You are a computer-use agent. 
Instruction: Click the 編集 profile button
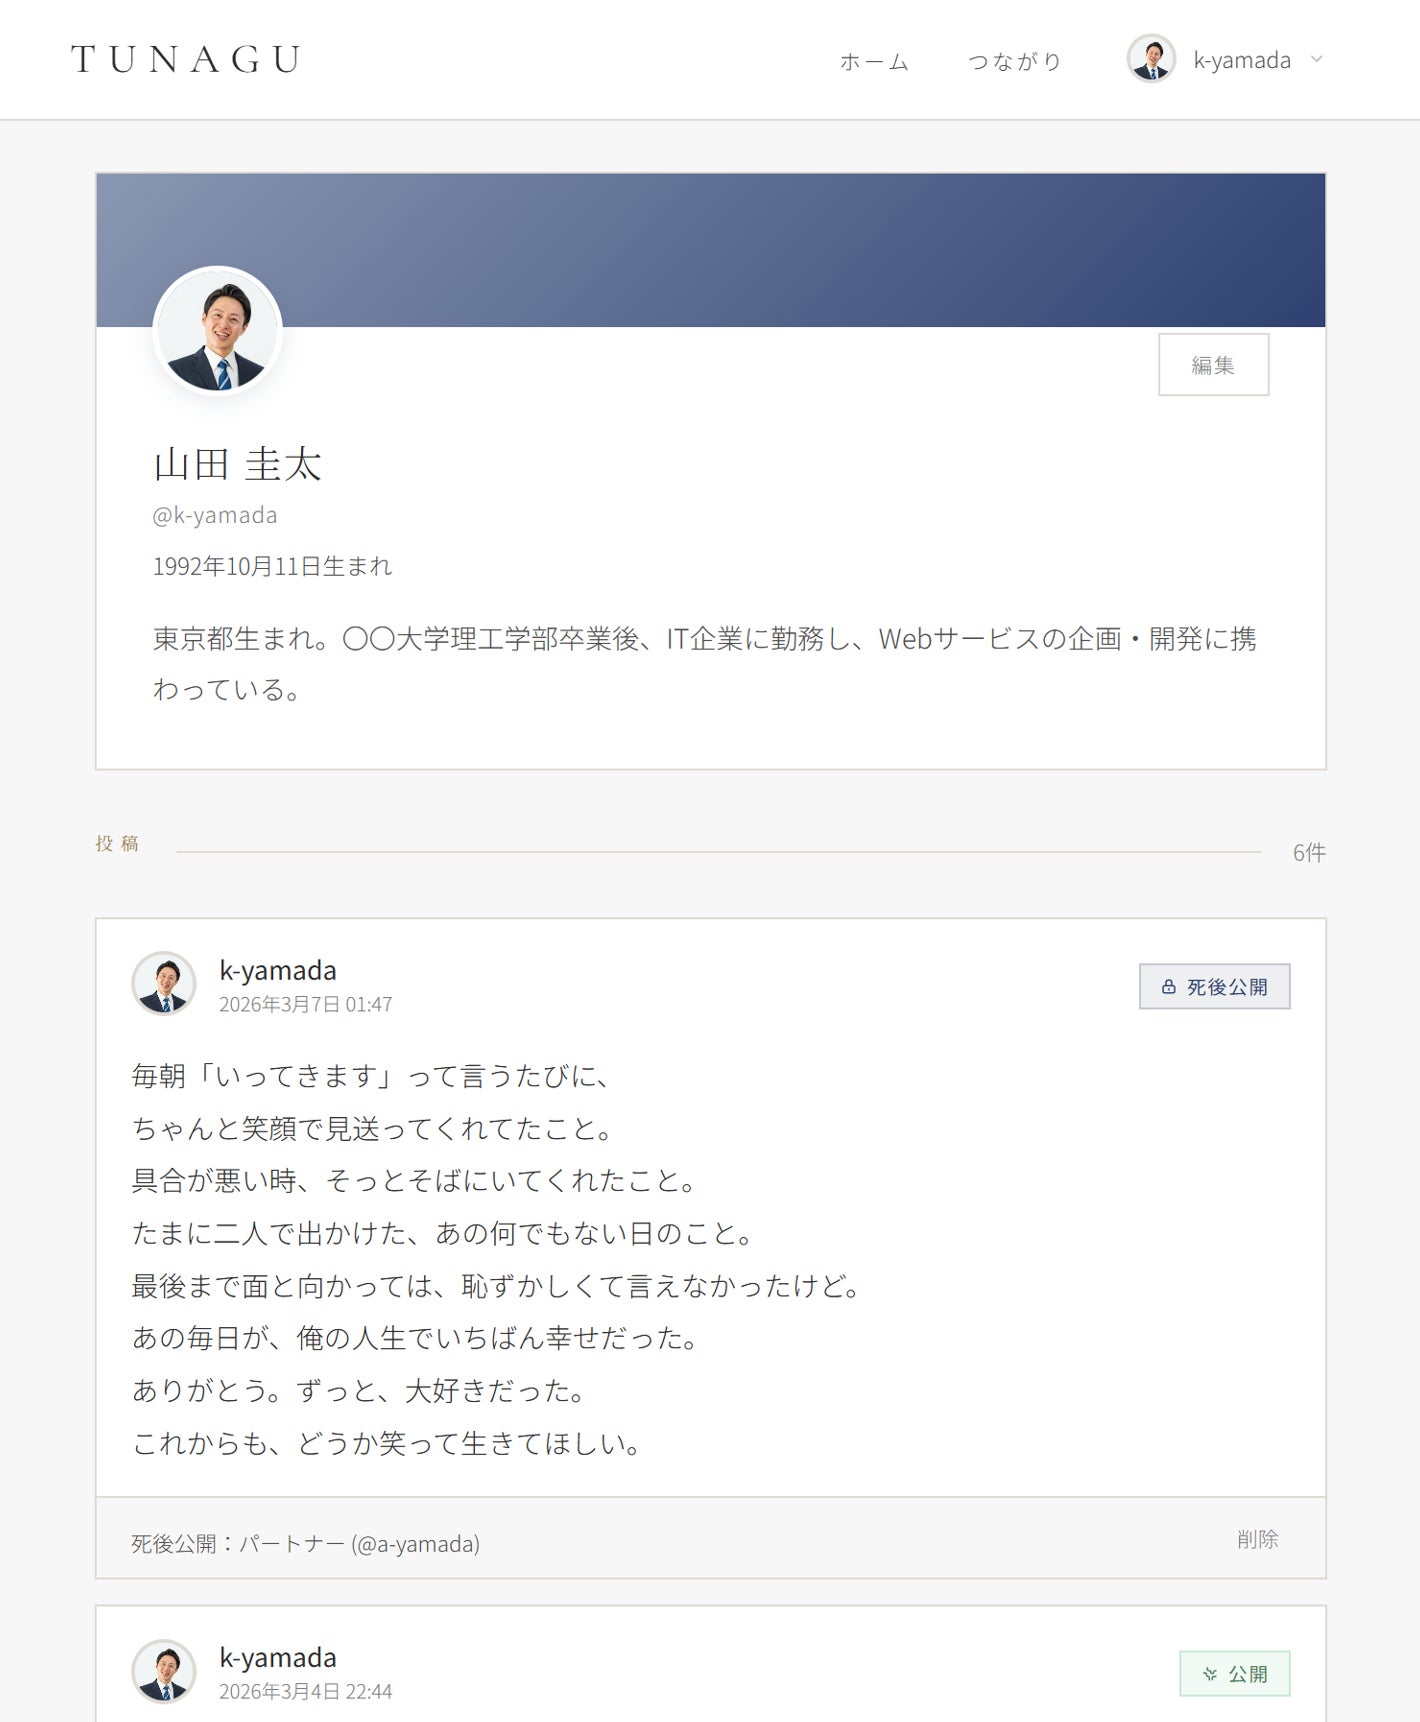1213,364
